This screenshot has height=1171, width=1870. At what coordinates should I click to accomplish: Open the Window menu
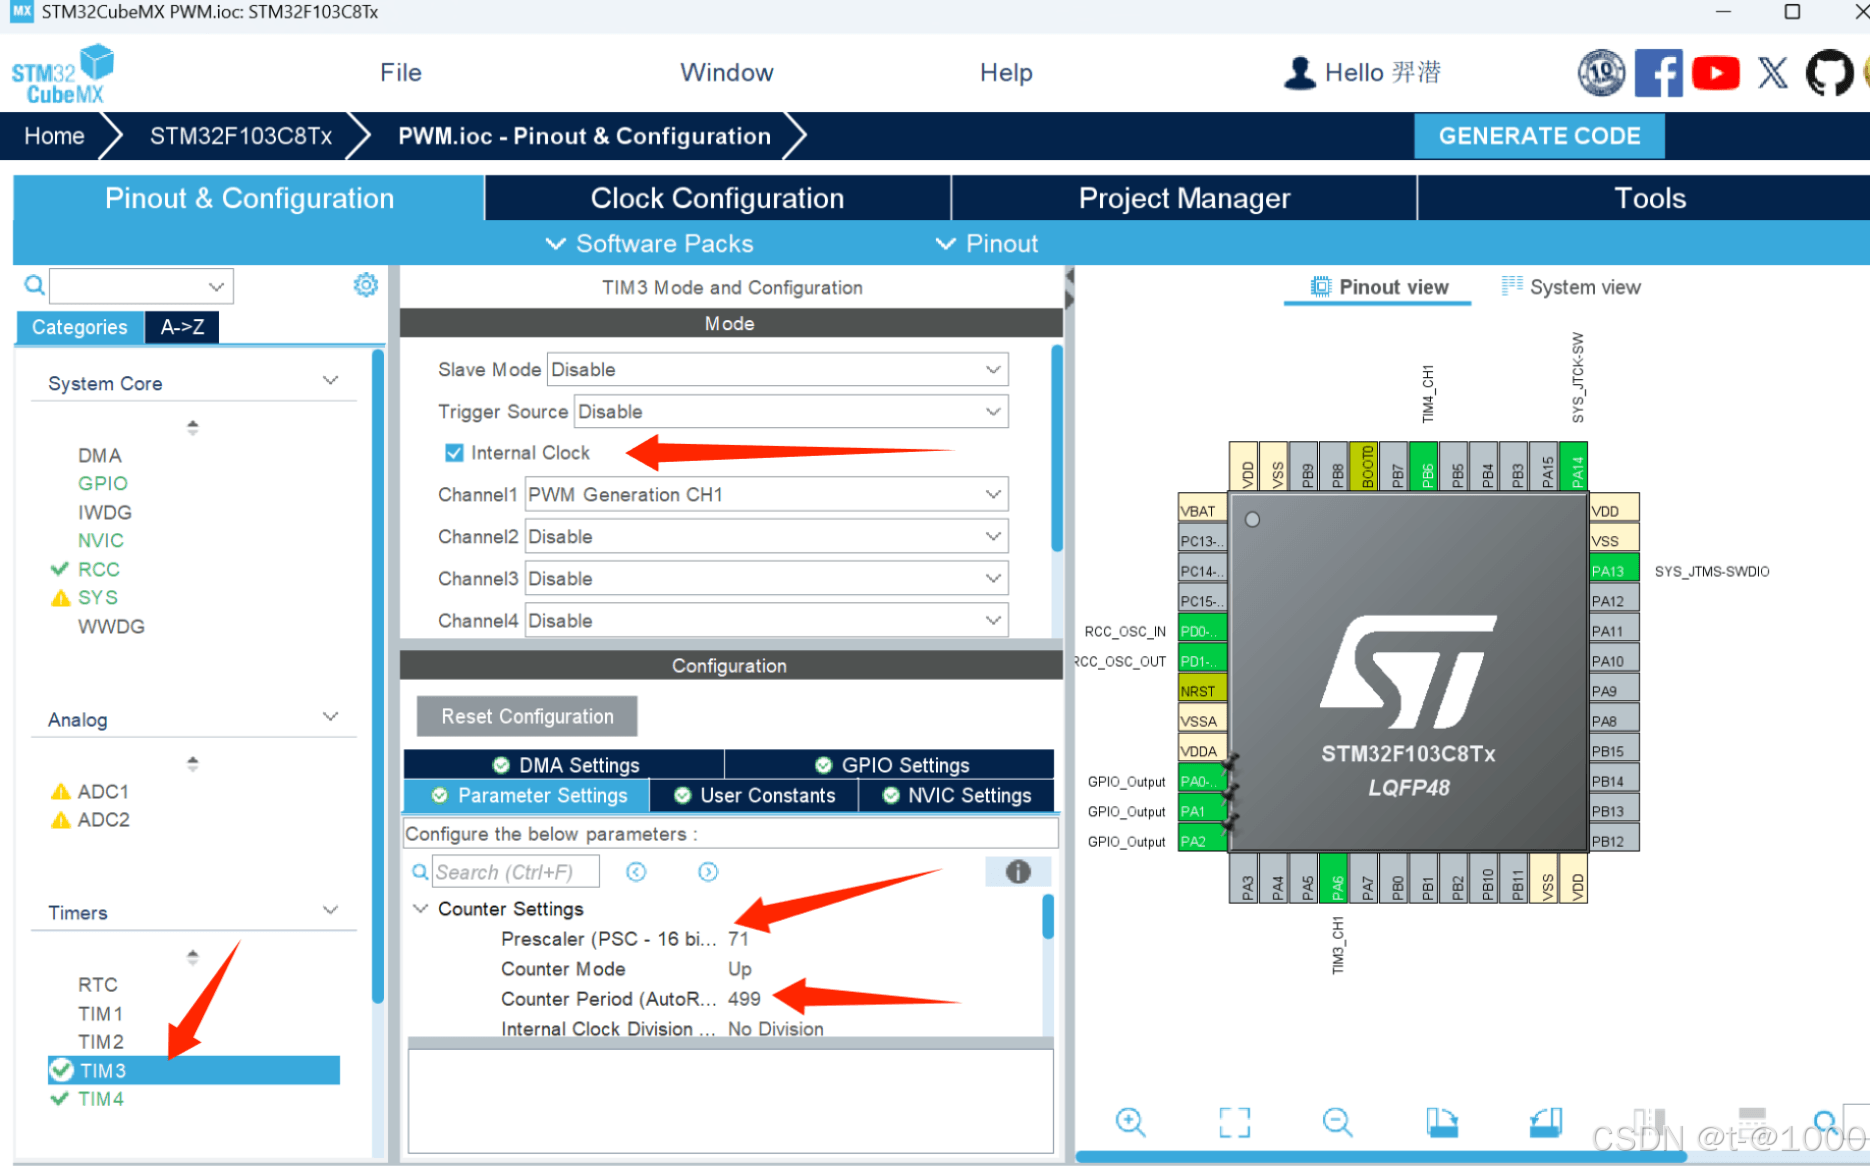click(x=727, y=73)
